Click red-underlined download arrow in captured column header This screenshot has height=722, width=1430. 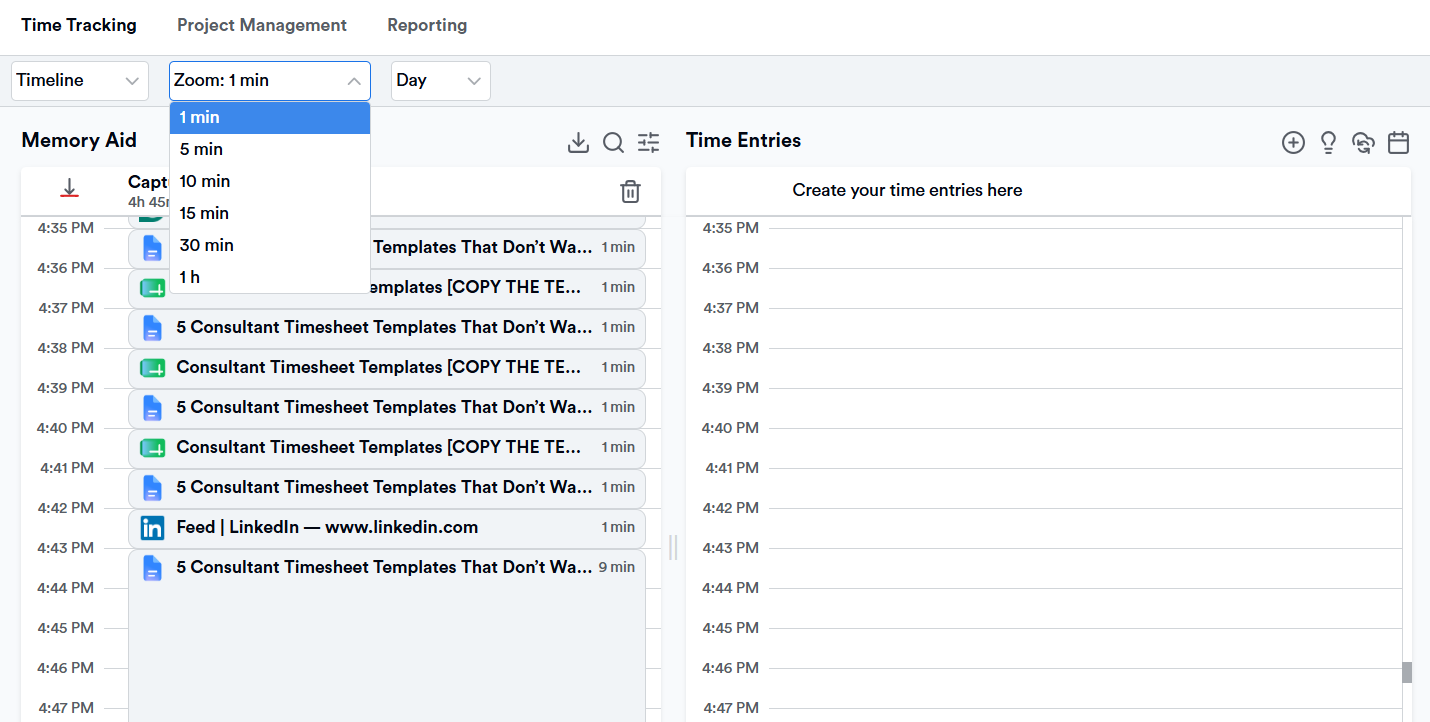tap(69, 188)
